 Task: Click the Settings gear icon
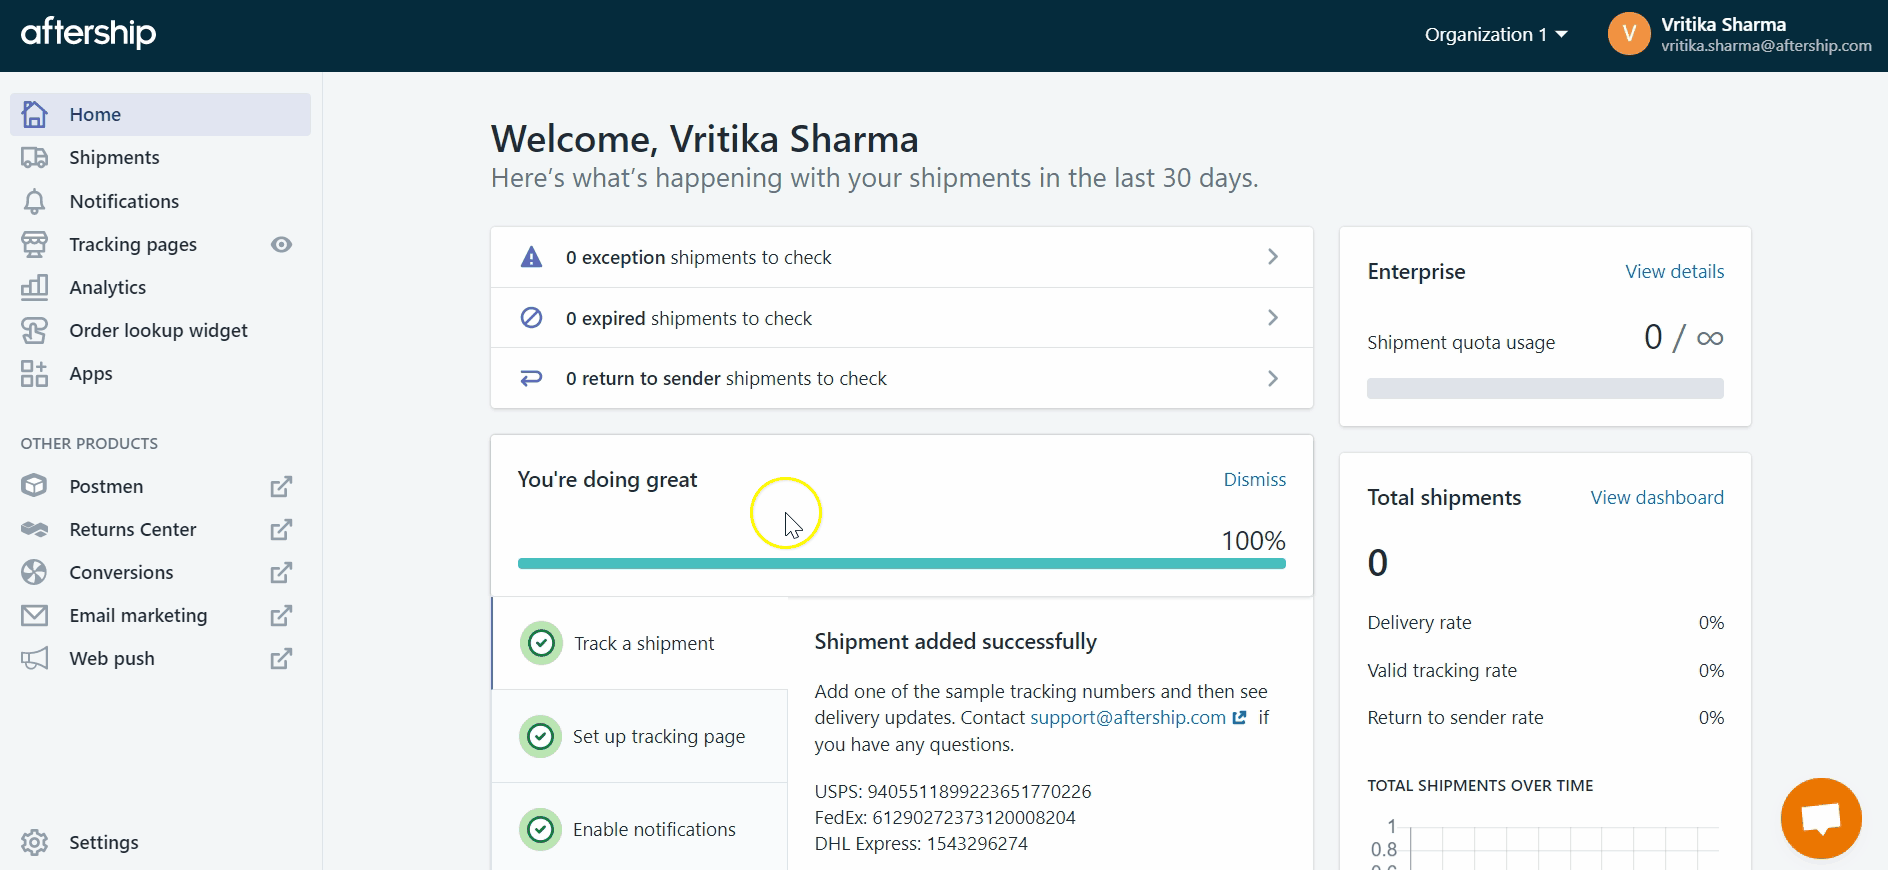click(34, 842)
